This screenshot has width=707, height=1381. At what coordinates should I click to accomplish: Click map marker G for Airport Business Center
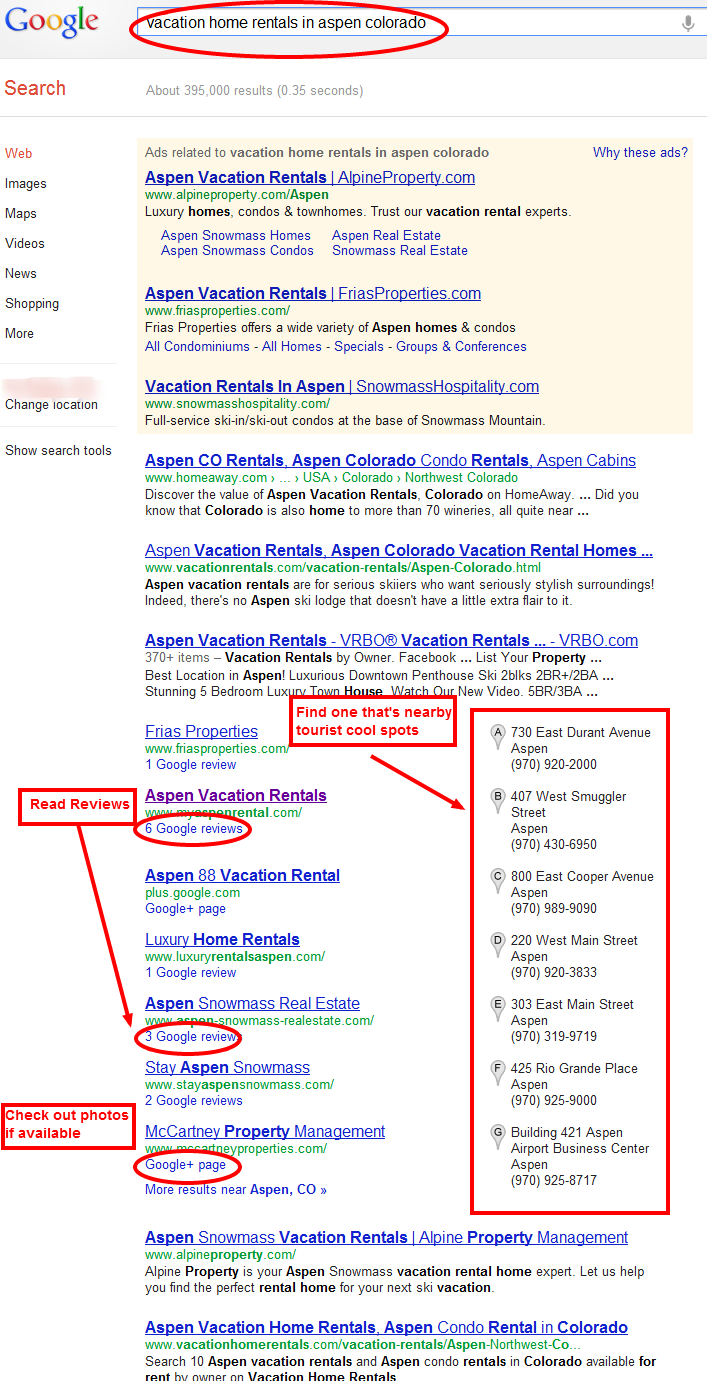coord(498,1138)
